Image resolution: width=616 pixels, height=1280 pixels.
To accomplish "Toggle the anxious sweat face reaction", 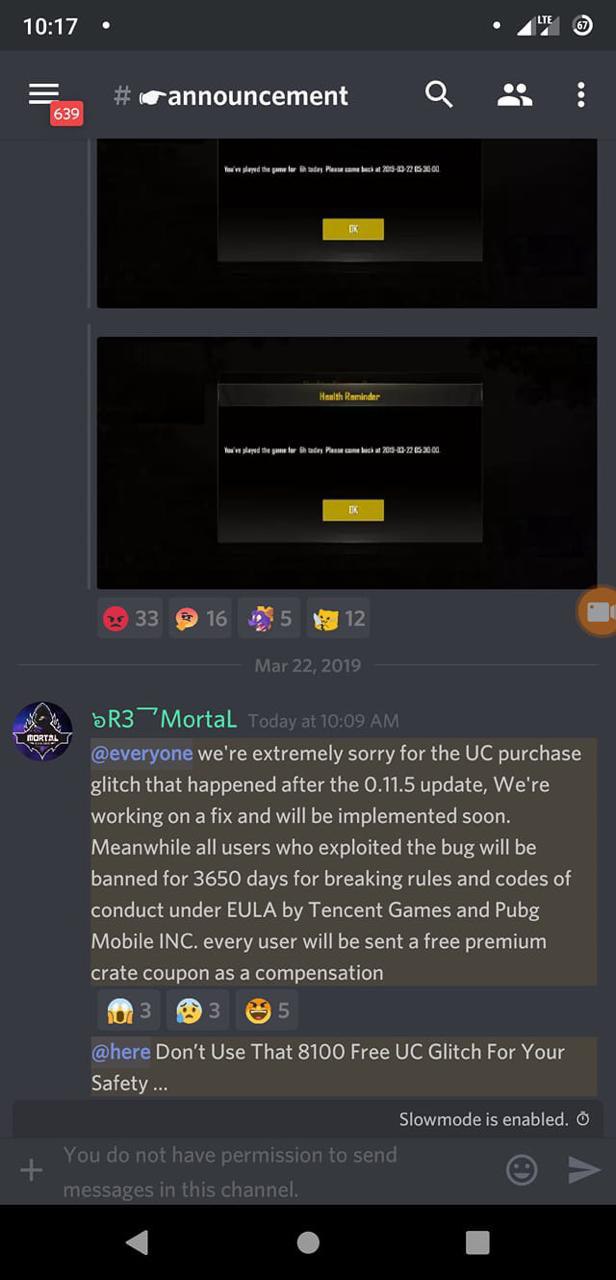I will (198, 1011).
